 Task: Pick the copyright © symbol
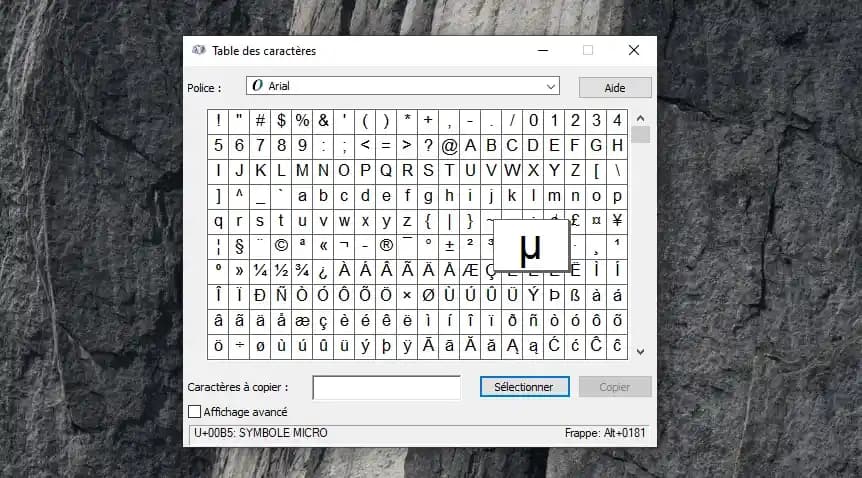coord(281,245)
